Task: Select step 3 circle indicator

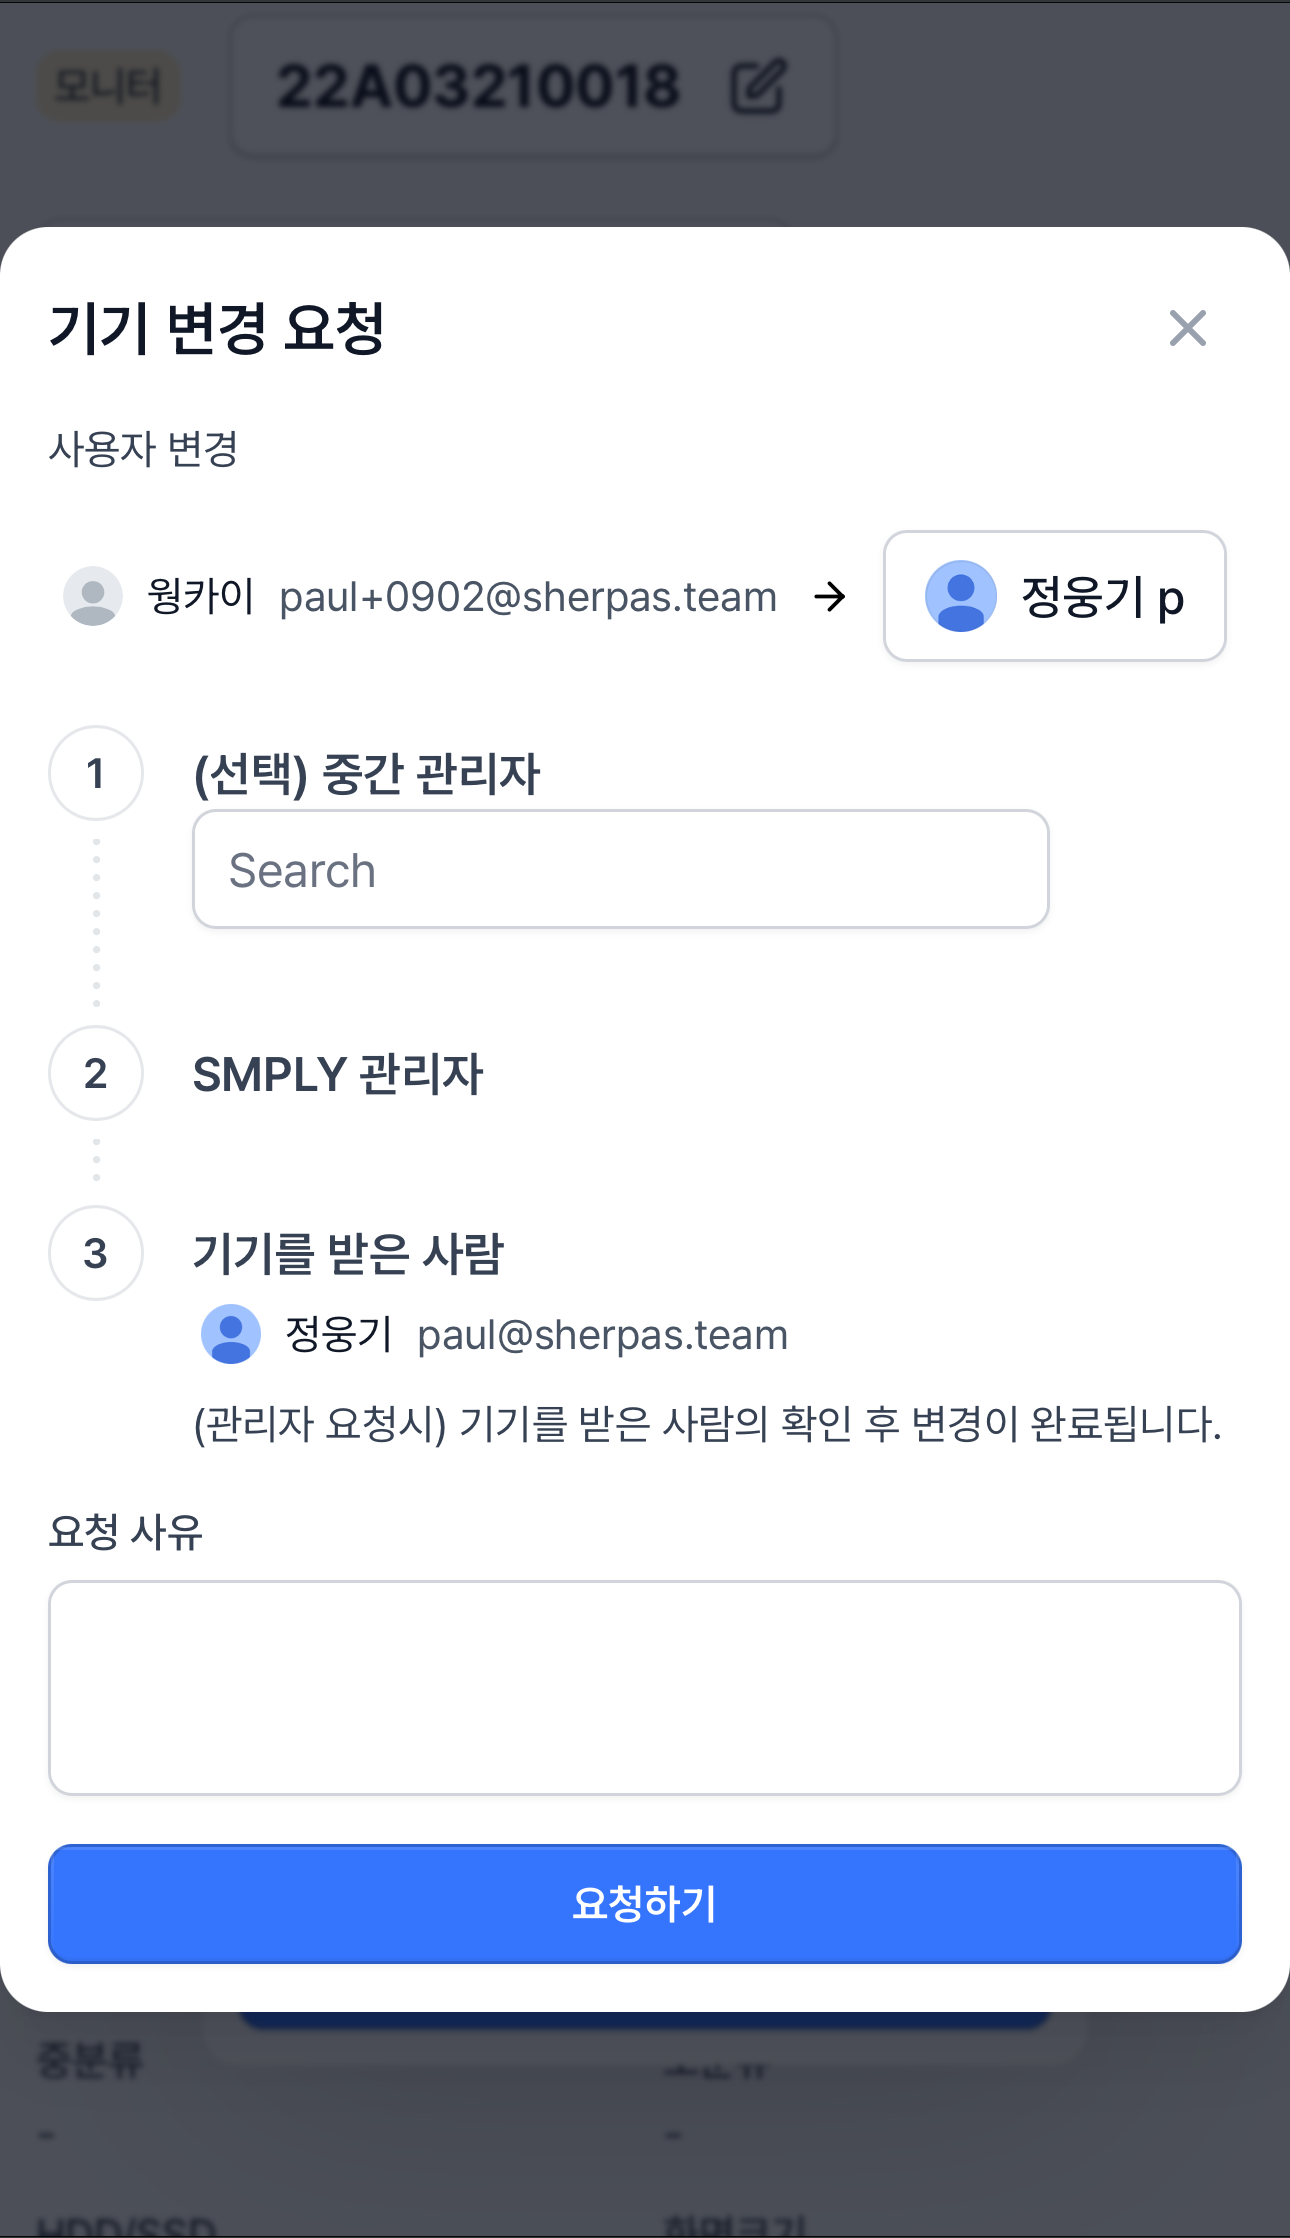Action: coord(96,1253)
